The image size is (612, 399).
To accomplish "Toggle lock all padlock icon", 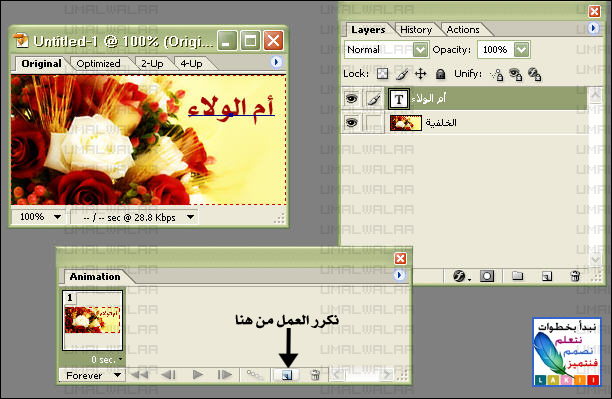I will (x=440, y=74).
